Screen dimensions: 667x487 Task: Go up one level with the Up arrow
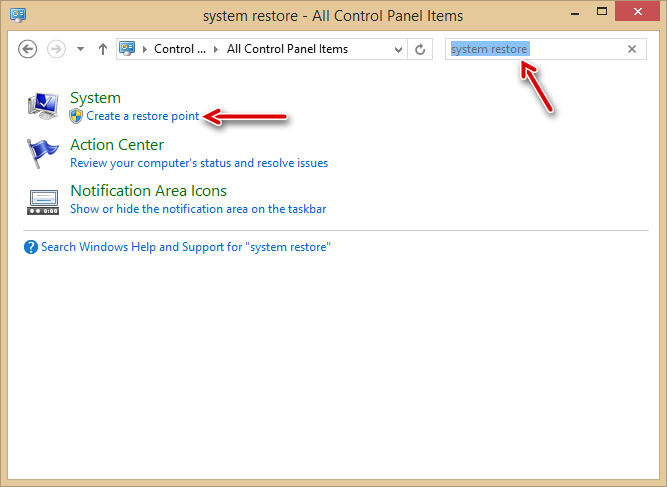click(103, 49)
